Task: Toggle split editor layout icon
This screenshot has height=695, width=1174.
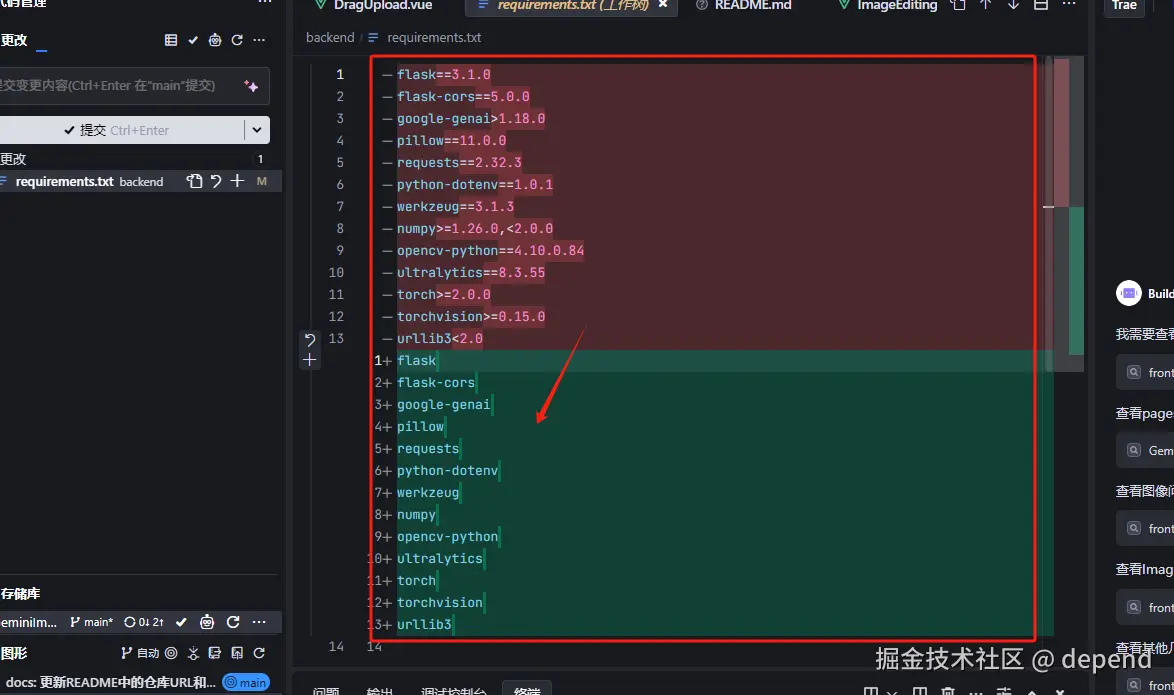Action: pyautogui.click(x=1041, y=5)
